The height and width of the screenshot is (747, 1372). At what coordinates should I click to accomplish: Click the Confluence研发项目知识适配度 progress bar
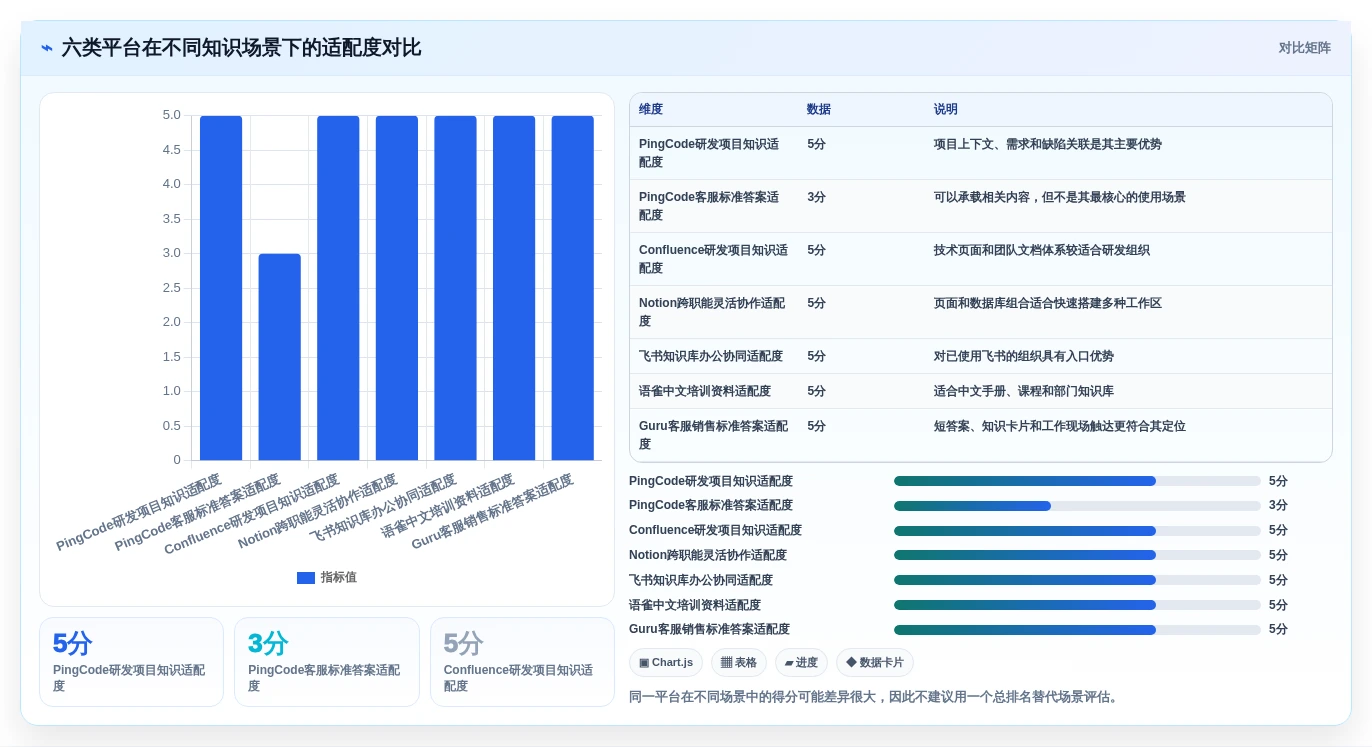1077,531
